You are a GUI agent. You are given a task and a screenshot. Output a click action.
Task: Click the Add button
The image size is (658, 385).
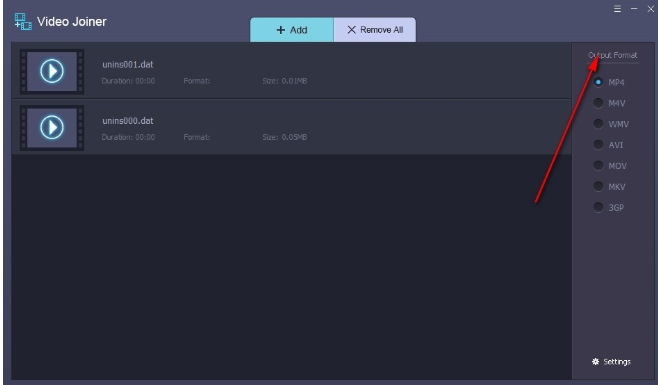click(x=292, y=30)
